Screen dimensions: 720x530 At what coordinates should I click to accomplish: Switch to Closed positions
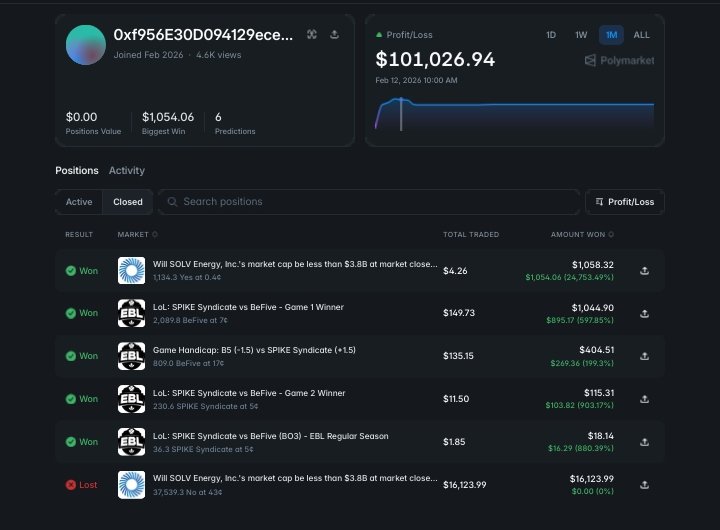pyautogui.click(x=128, y=202)
